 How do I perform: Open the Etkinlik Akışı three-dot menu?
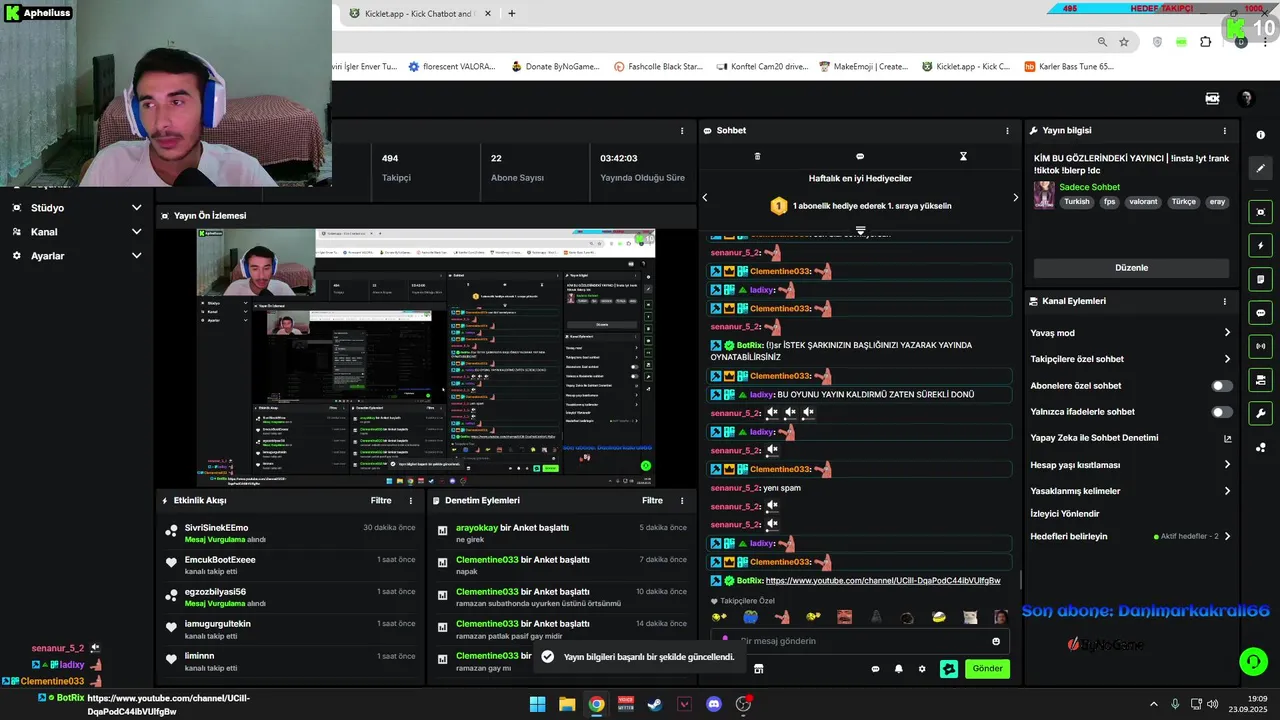click(x=410, y=500)
